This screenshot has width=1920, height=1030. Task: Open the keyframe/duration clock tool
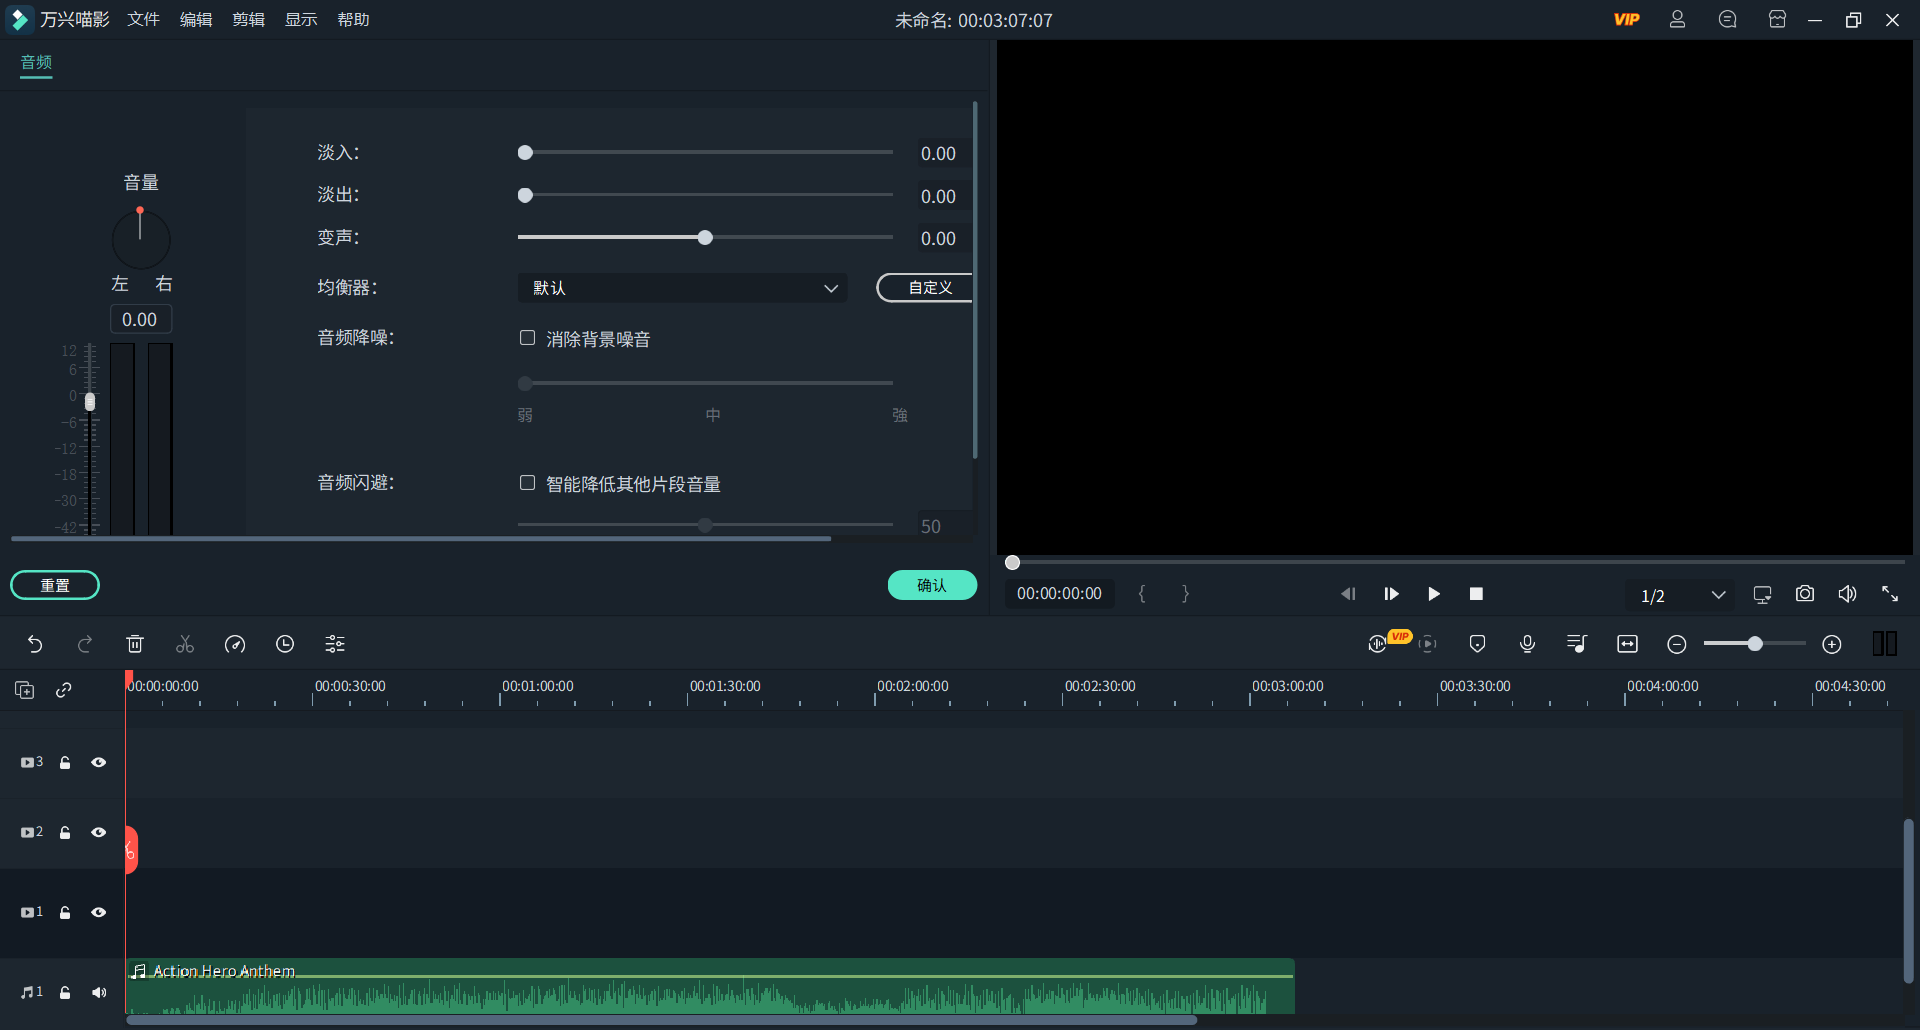pos(285,644)
